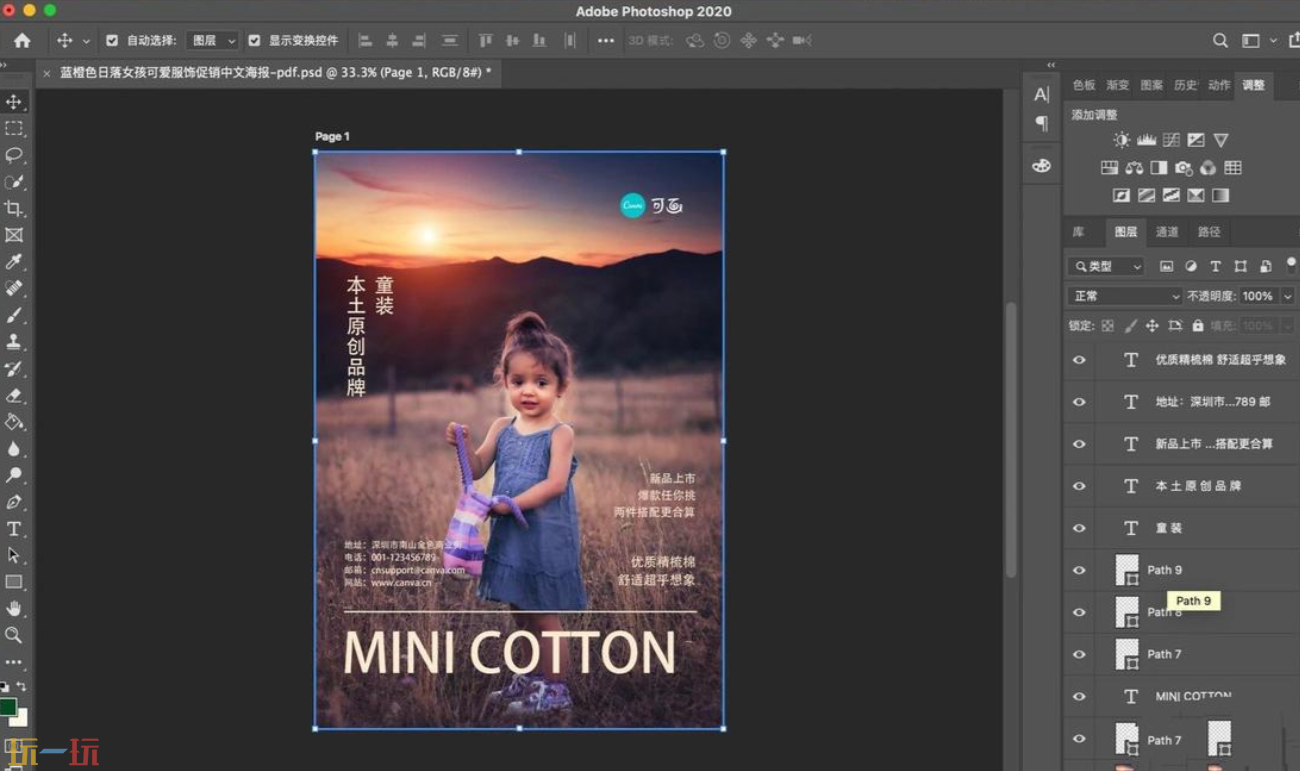1300x771 pixels.
Task: Click the foreground color swatch
Action: pos(8,707)
